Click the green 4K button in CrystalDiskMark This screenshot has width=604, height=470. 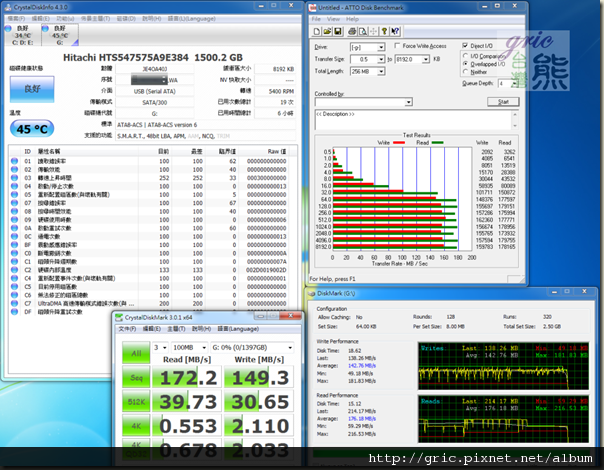tap(136, 426)
